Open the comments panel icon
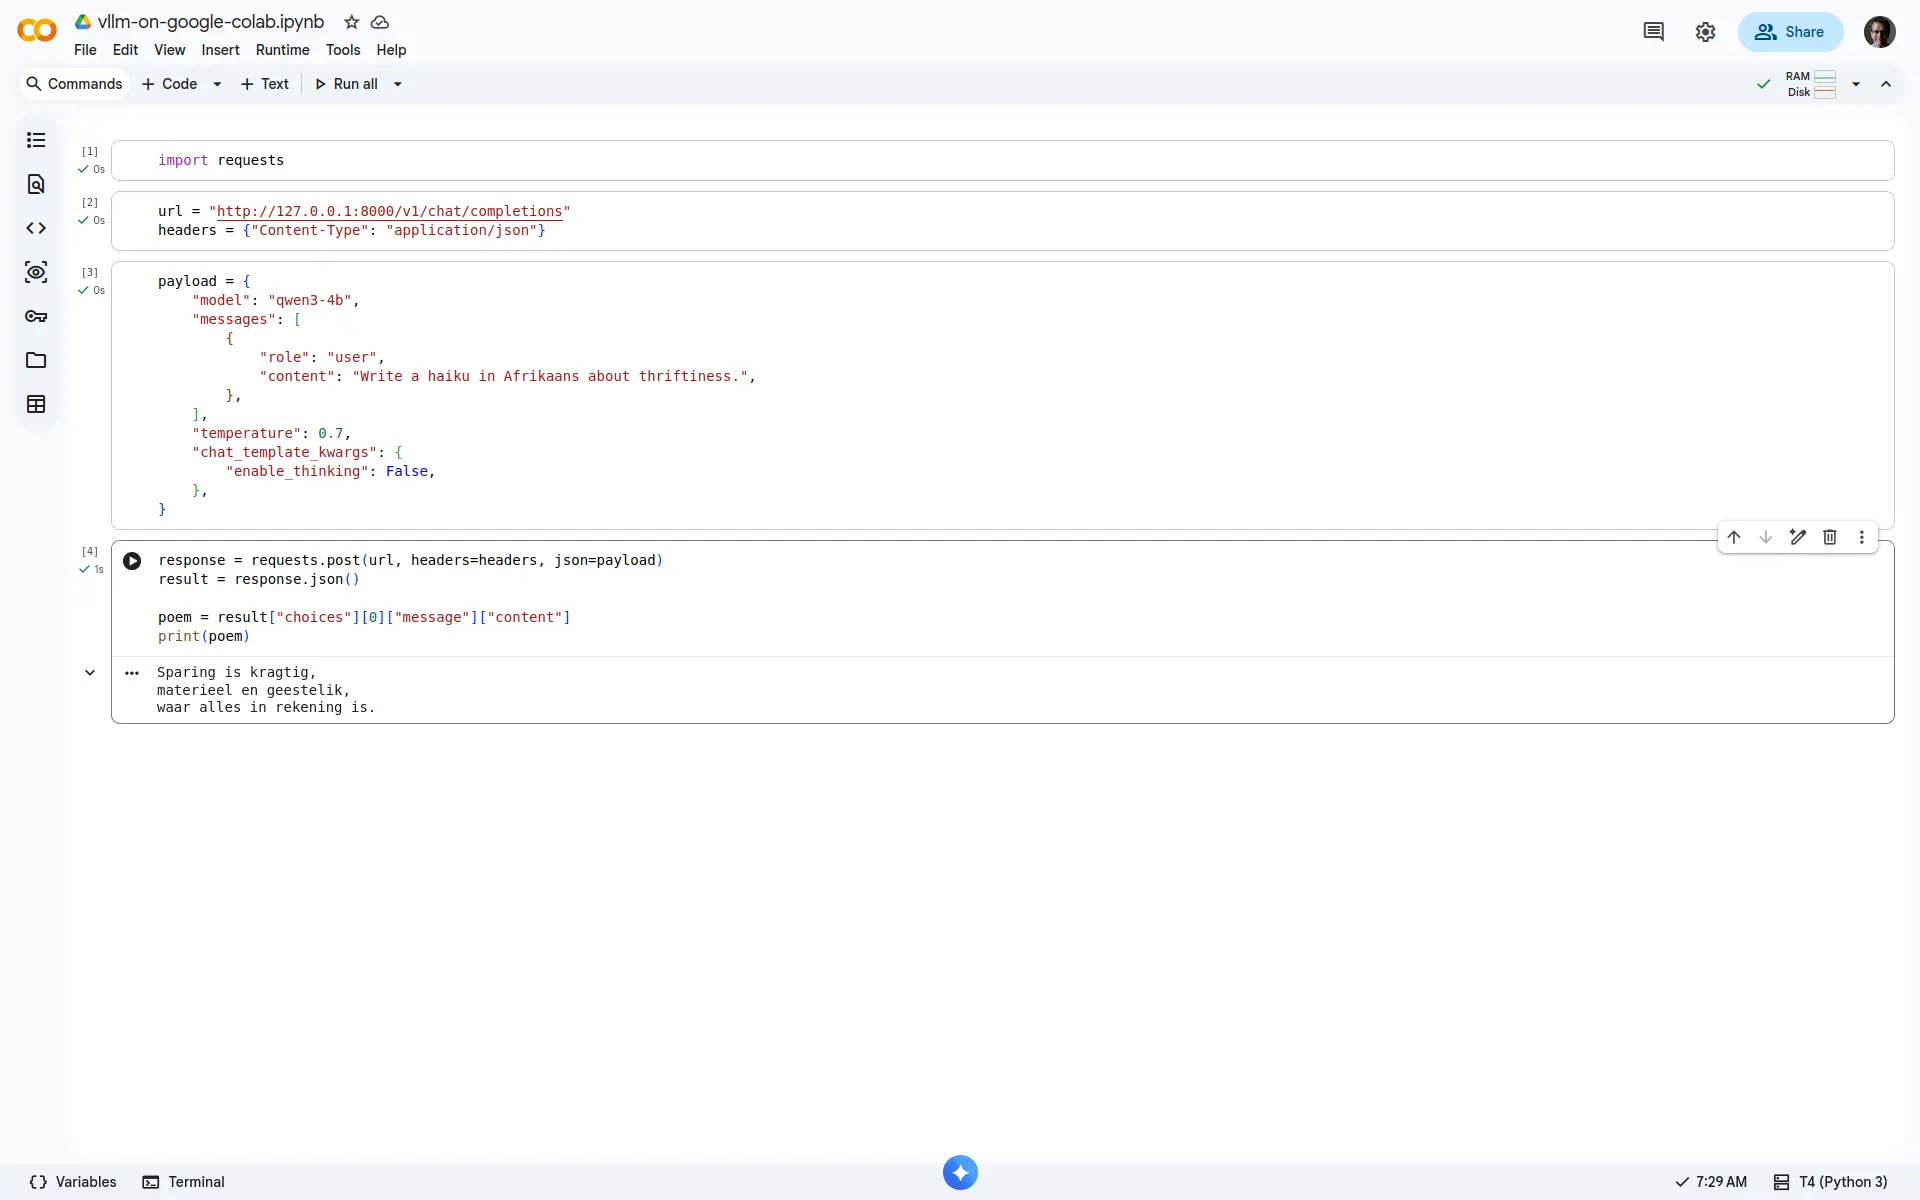1920x1200 pixels. click(x=1654, y=32)
